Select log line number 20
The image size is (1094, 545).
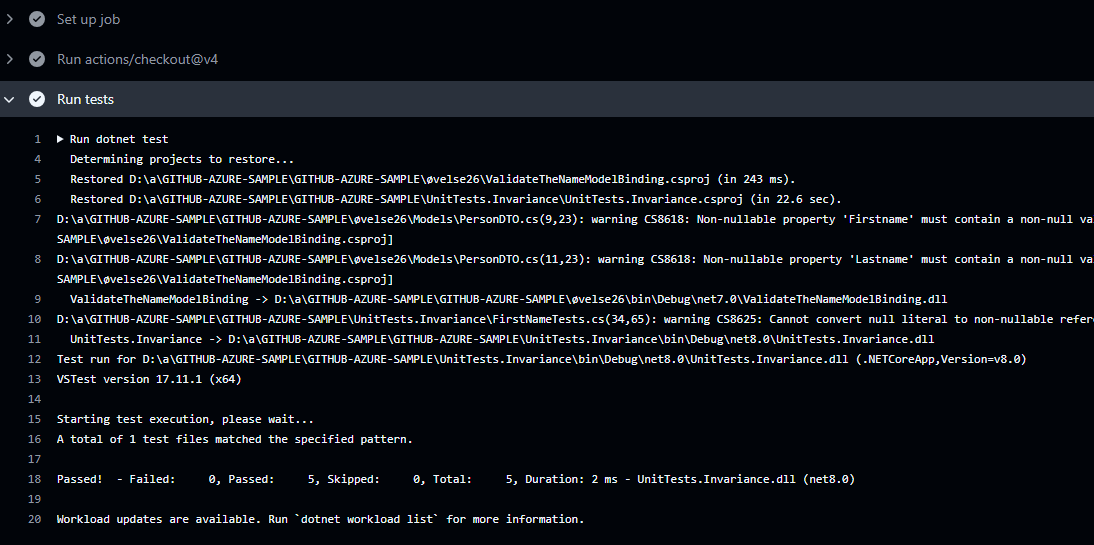pyautogui.click(x=35, y=519)
